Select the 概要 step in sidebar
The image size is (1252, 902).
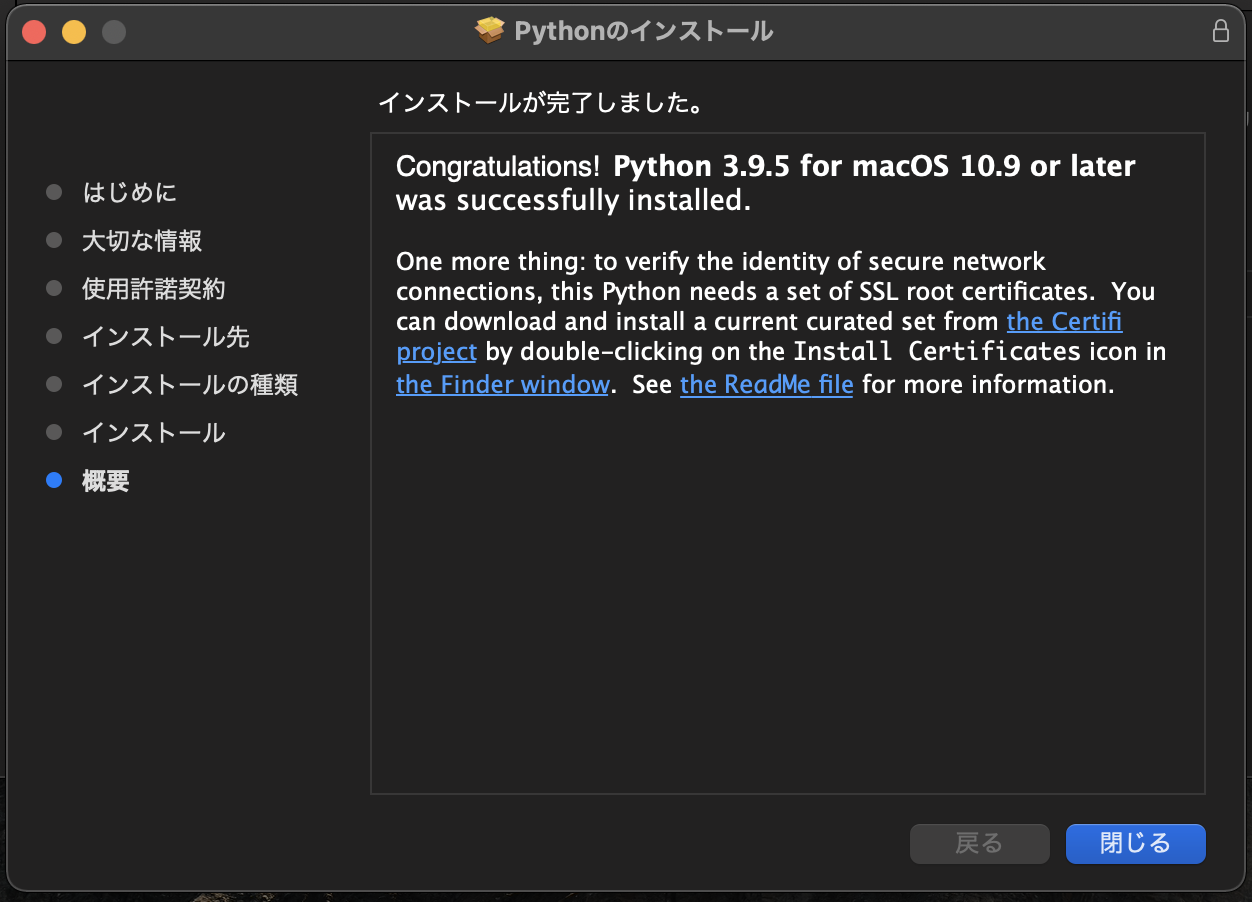tap(106, 481)
